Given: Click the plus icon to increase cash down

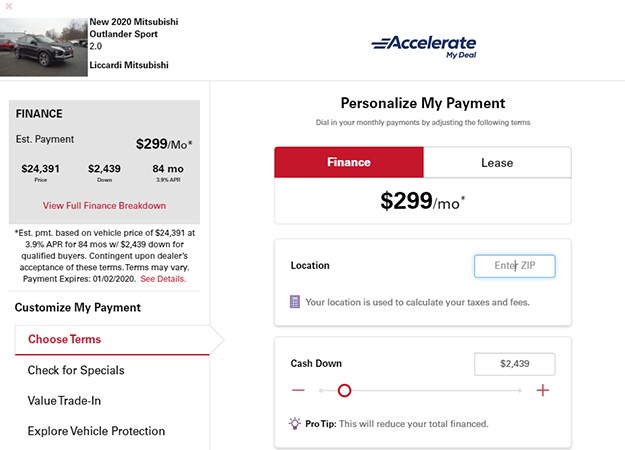Looking at the screenshot, I should coord(542,390).
